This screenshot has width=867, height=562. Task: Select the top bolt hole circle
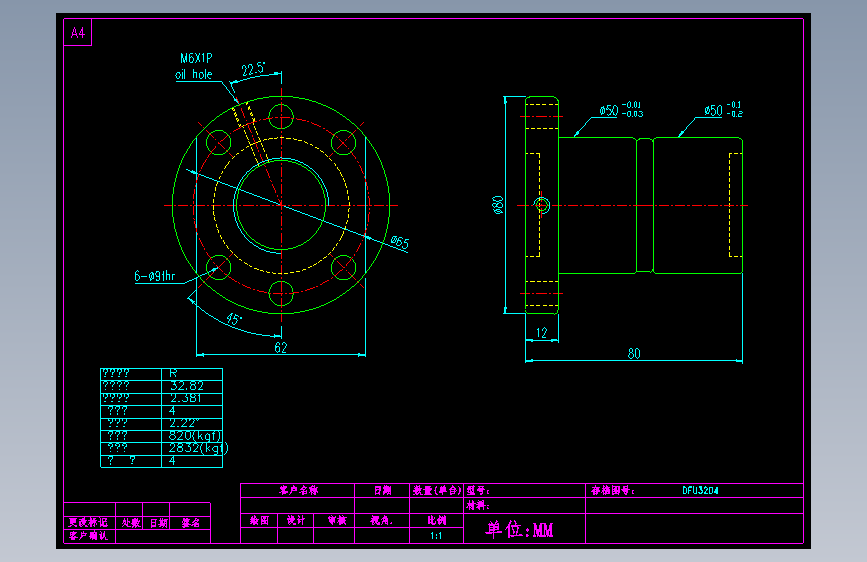(x=281, y=117)
